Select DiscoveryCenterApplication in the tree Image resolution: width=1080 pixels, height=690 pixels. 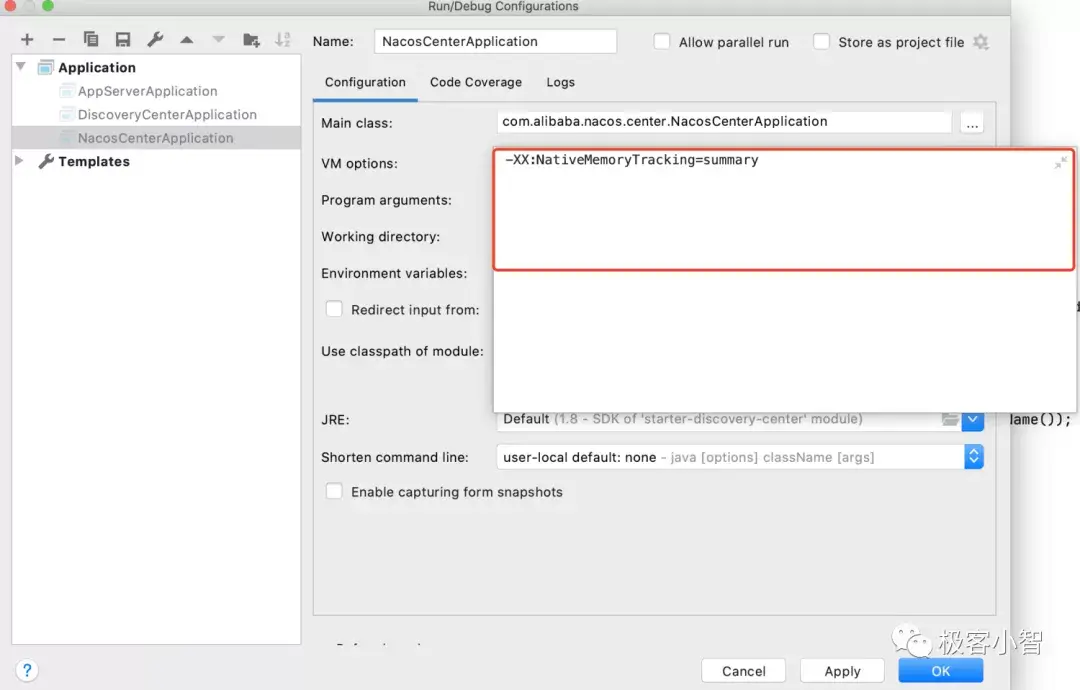pos(167,114)
